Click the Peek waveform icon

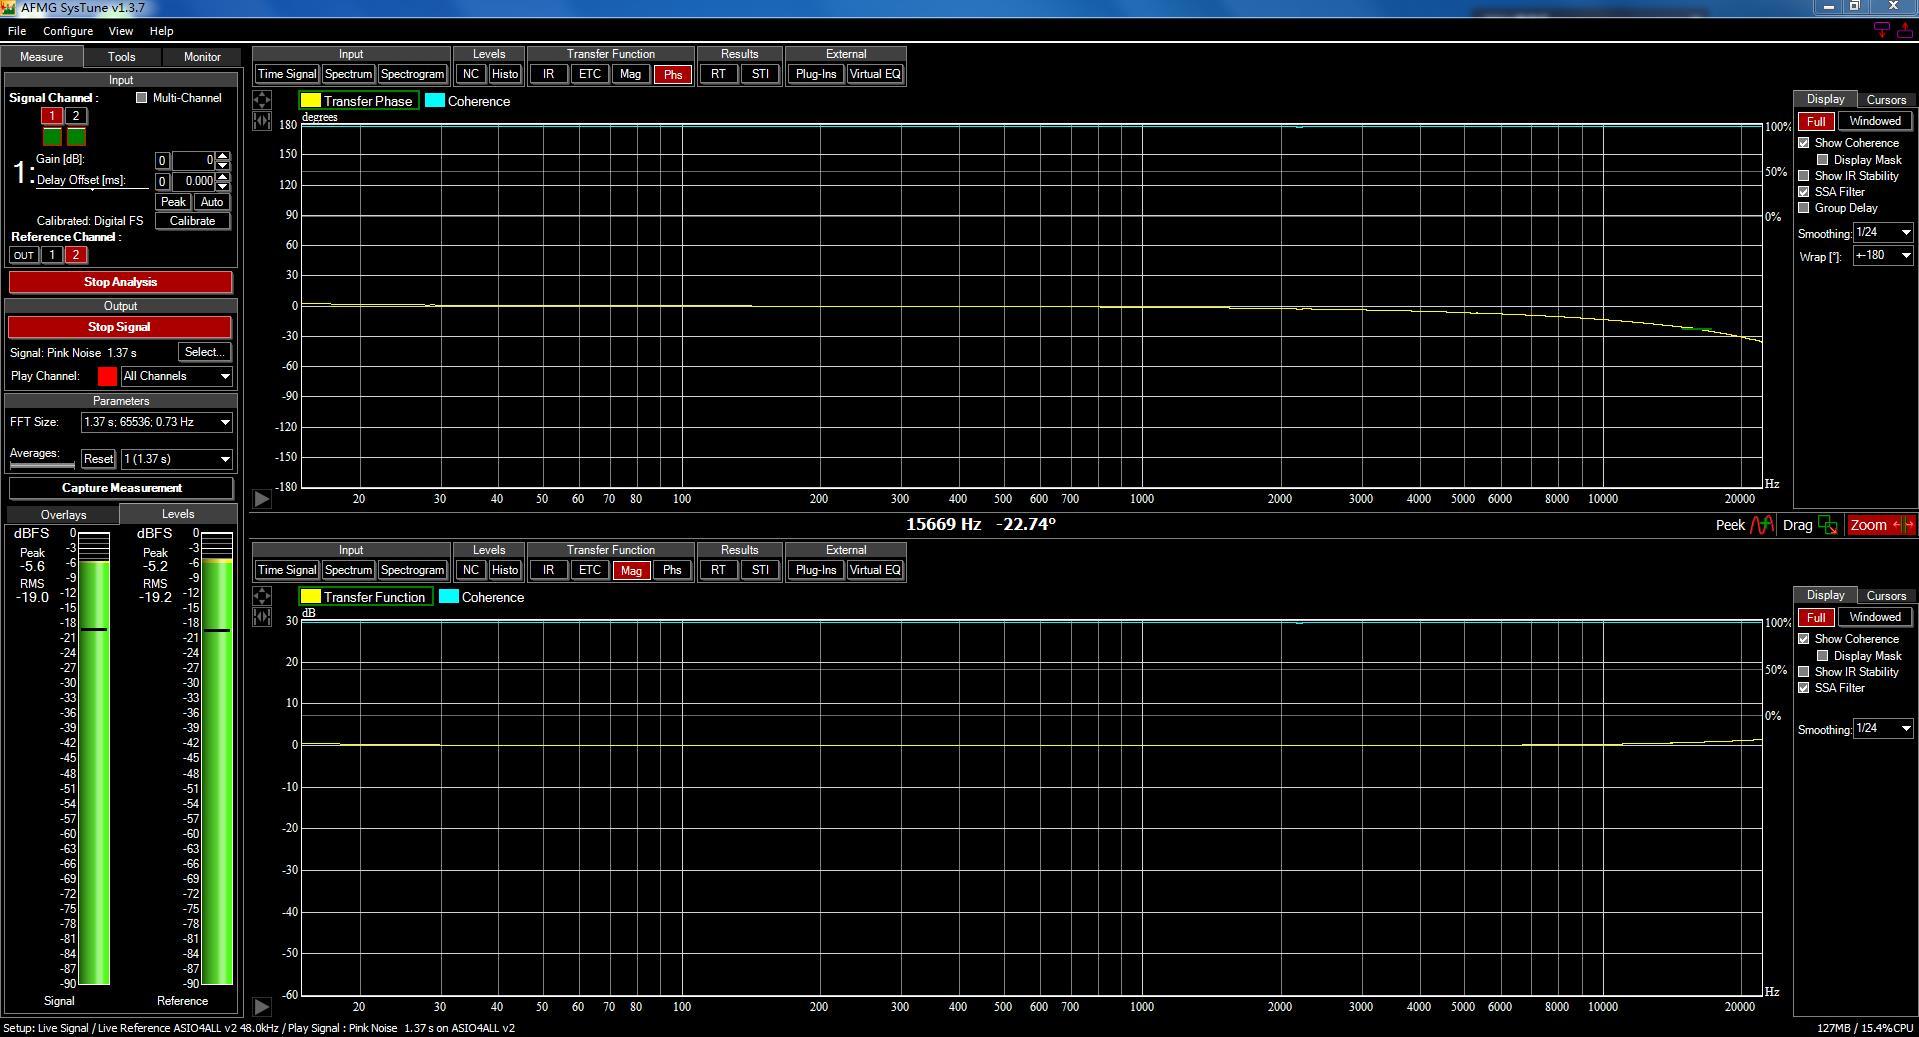(x=1761, y=525)
